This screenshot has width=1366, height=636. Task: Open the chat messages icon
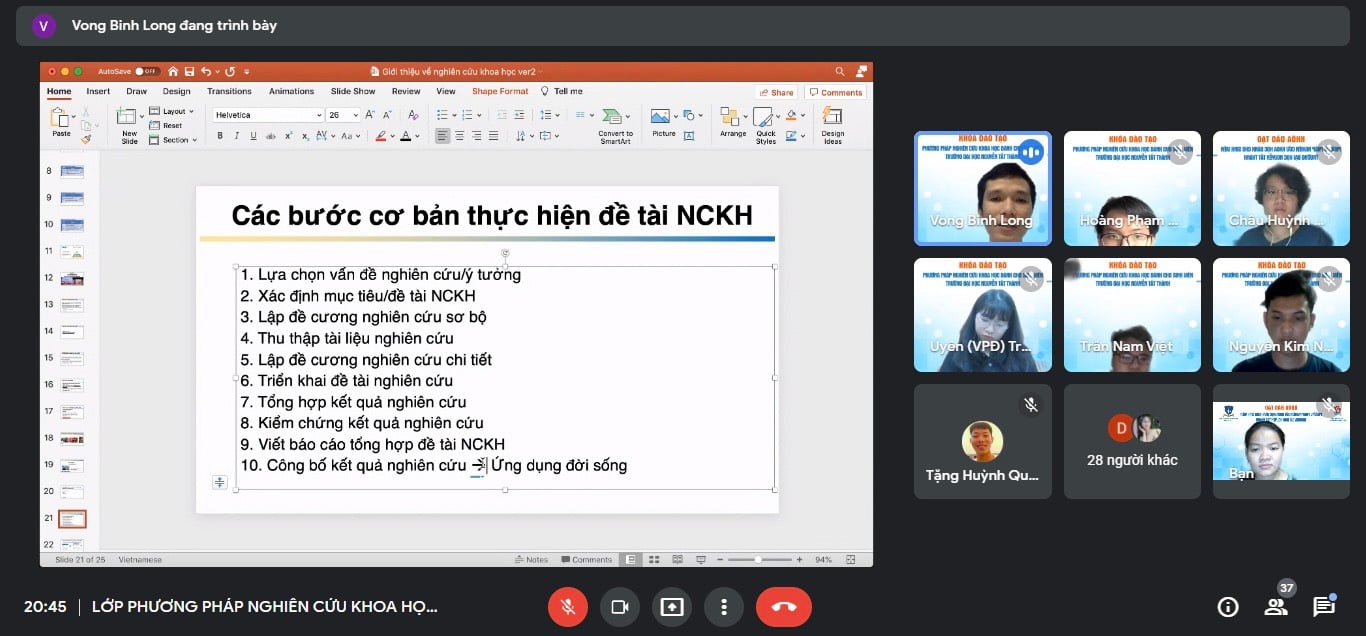click(1324, 607)
